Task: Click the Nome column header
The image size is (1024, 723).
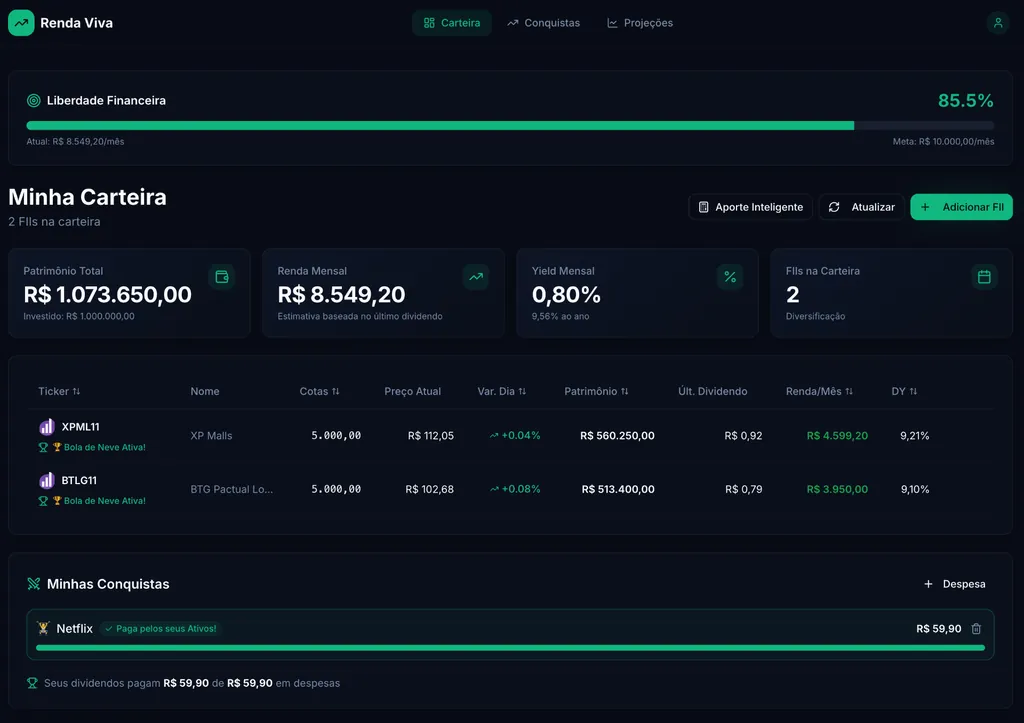Action: click(205, 391)
